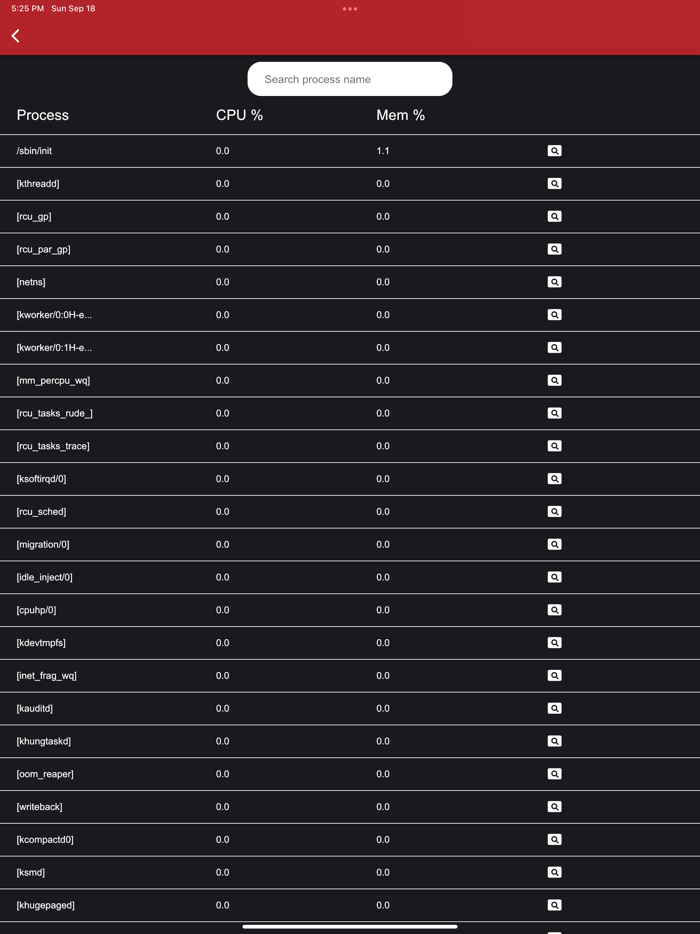Click magnifier icon beside [migration/0]
This screenshot has height=934, width=700.
click(x=554, y=544)
